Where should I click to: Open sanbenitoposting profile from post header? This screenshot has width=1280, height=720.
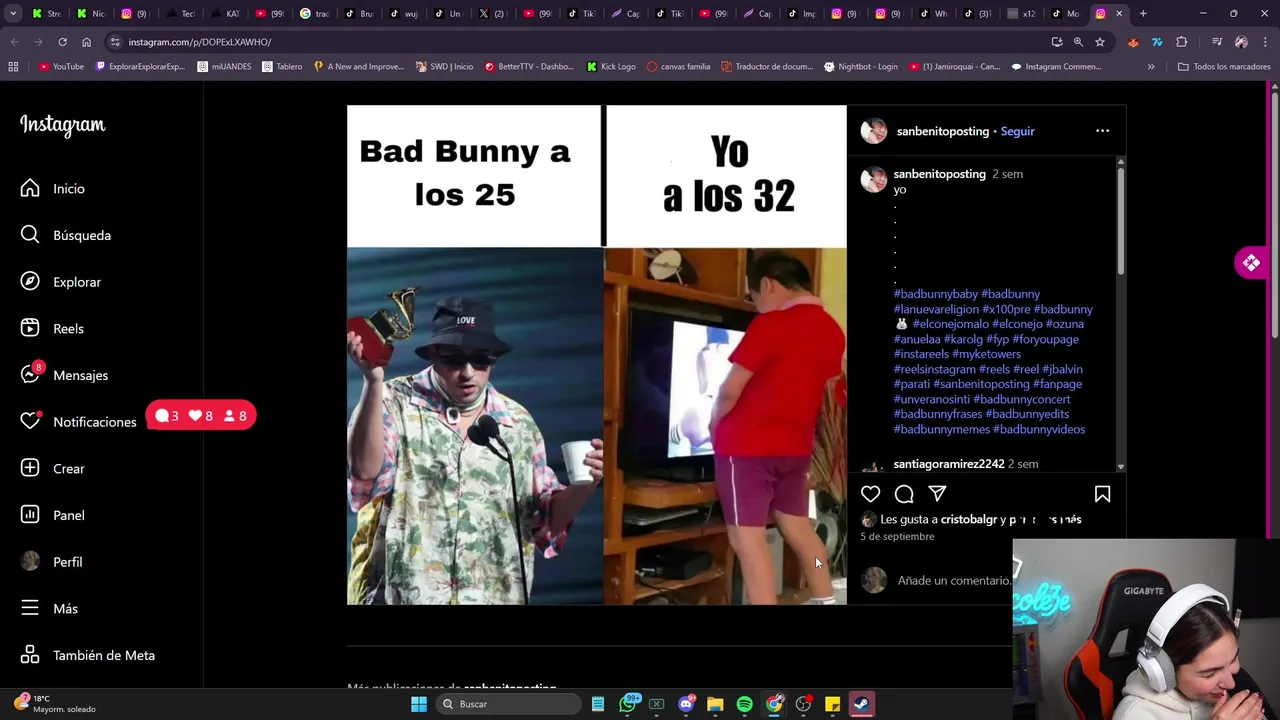pos(942,131)
